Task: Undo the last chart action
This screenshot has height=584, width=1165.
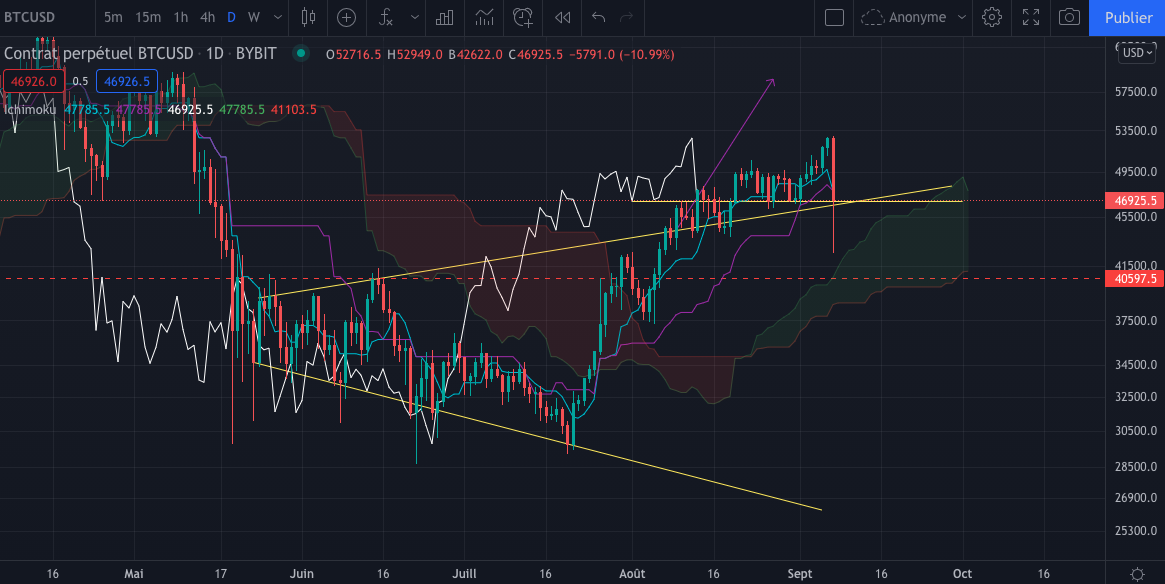Action: coord(599,18)
